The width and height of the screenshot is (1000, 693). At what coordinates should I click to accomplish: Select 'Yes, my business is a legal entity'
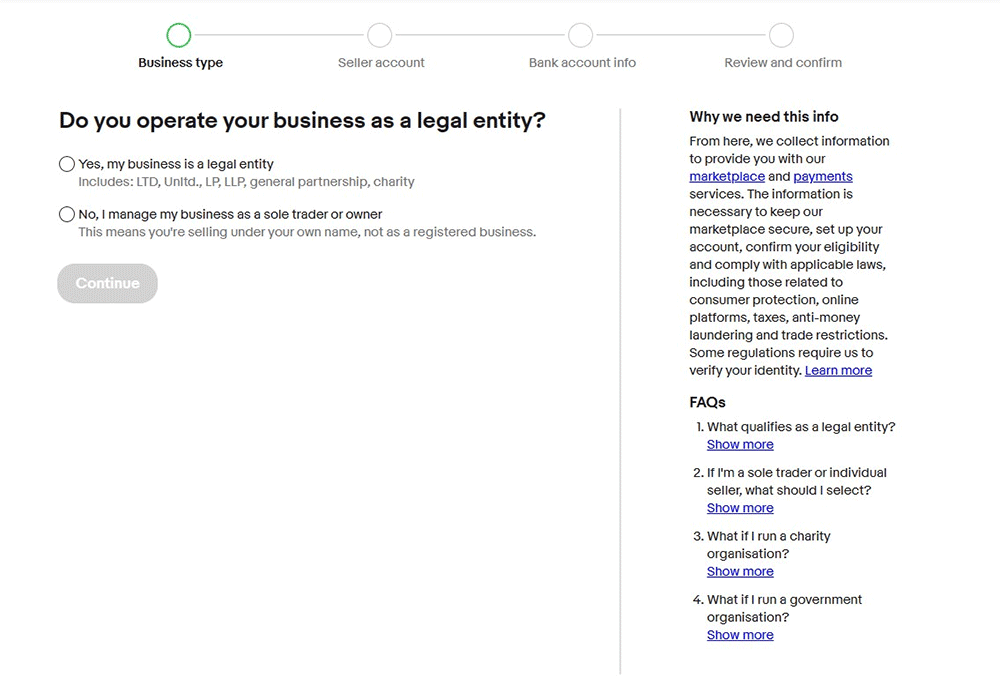tap(67, 164)
